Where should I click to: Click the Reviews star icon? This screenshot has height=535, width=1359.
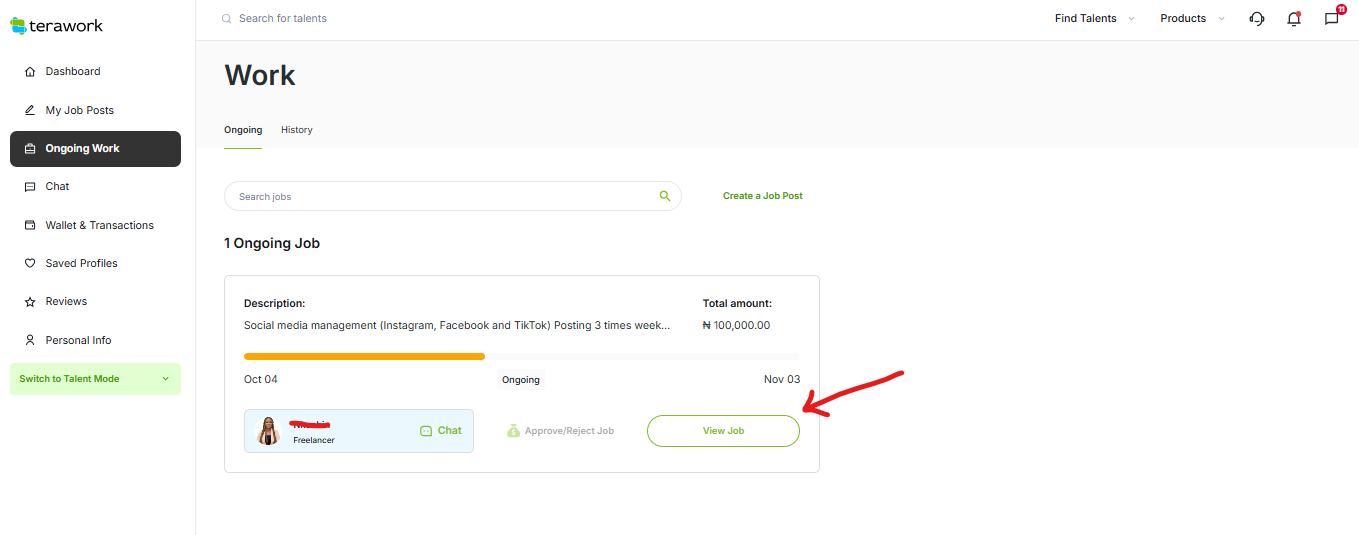pos(30,302)
